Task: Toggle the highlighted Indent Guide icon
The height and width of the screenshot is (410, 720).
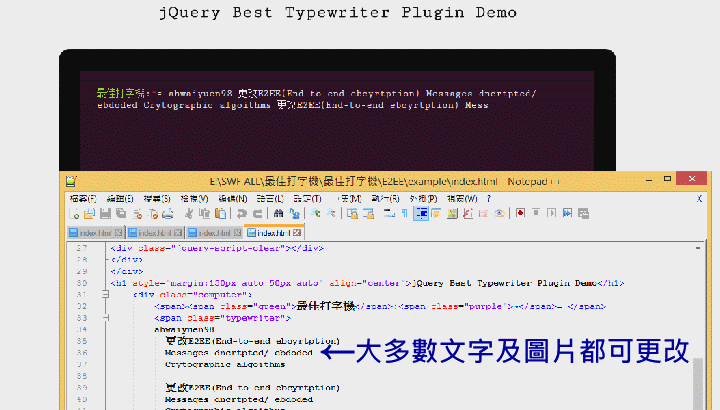Action: click(421, 213)
